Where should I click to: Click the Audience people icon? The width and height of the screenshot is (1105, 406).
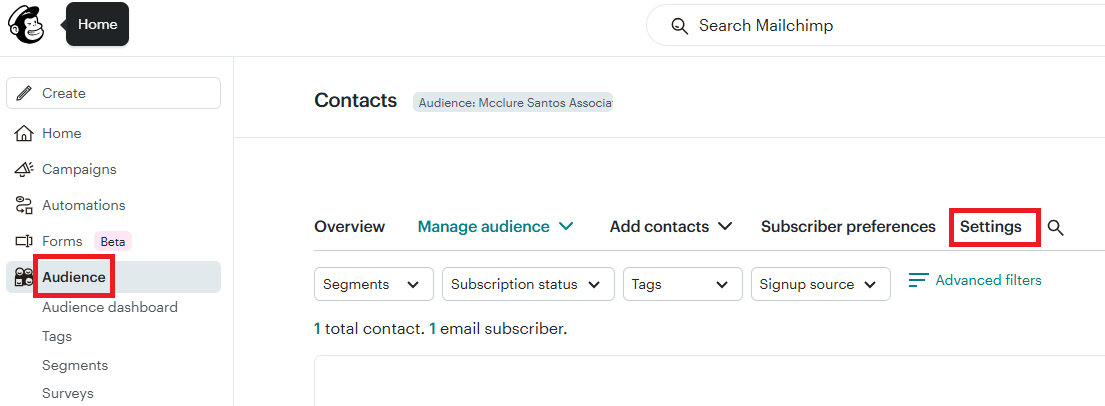tap(24, 277)
